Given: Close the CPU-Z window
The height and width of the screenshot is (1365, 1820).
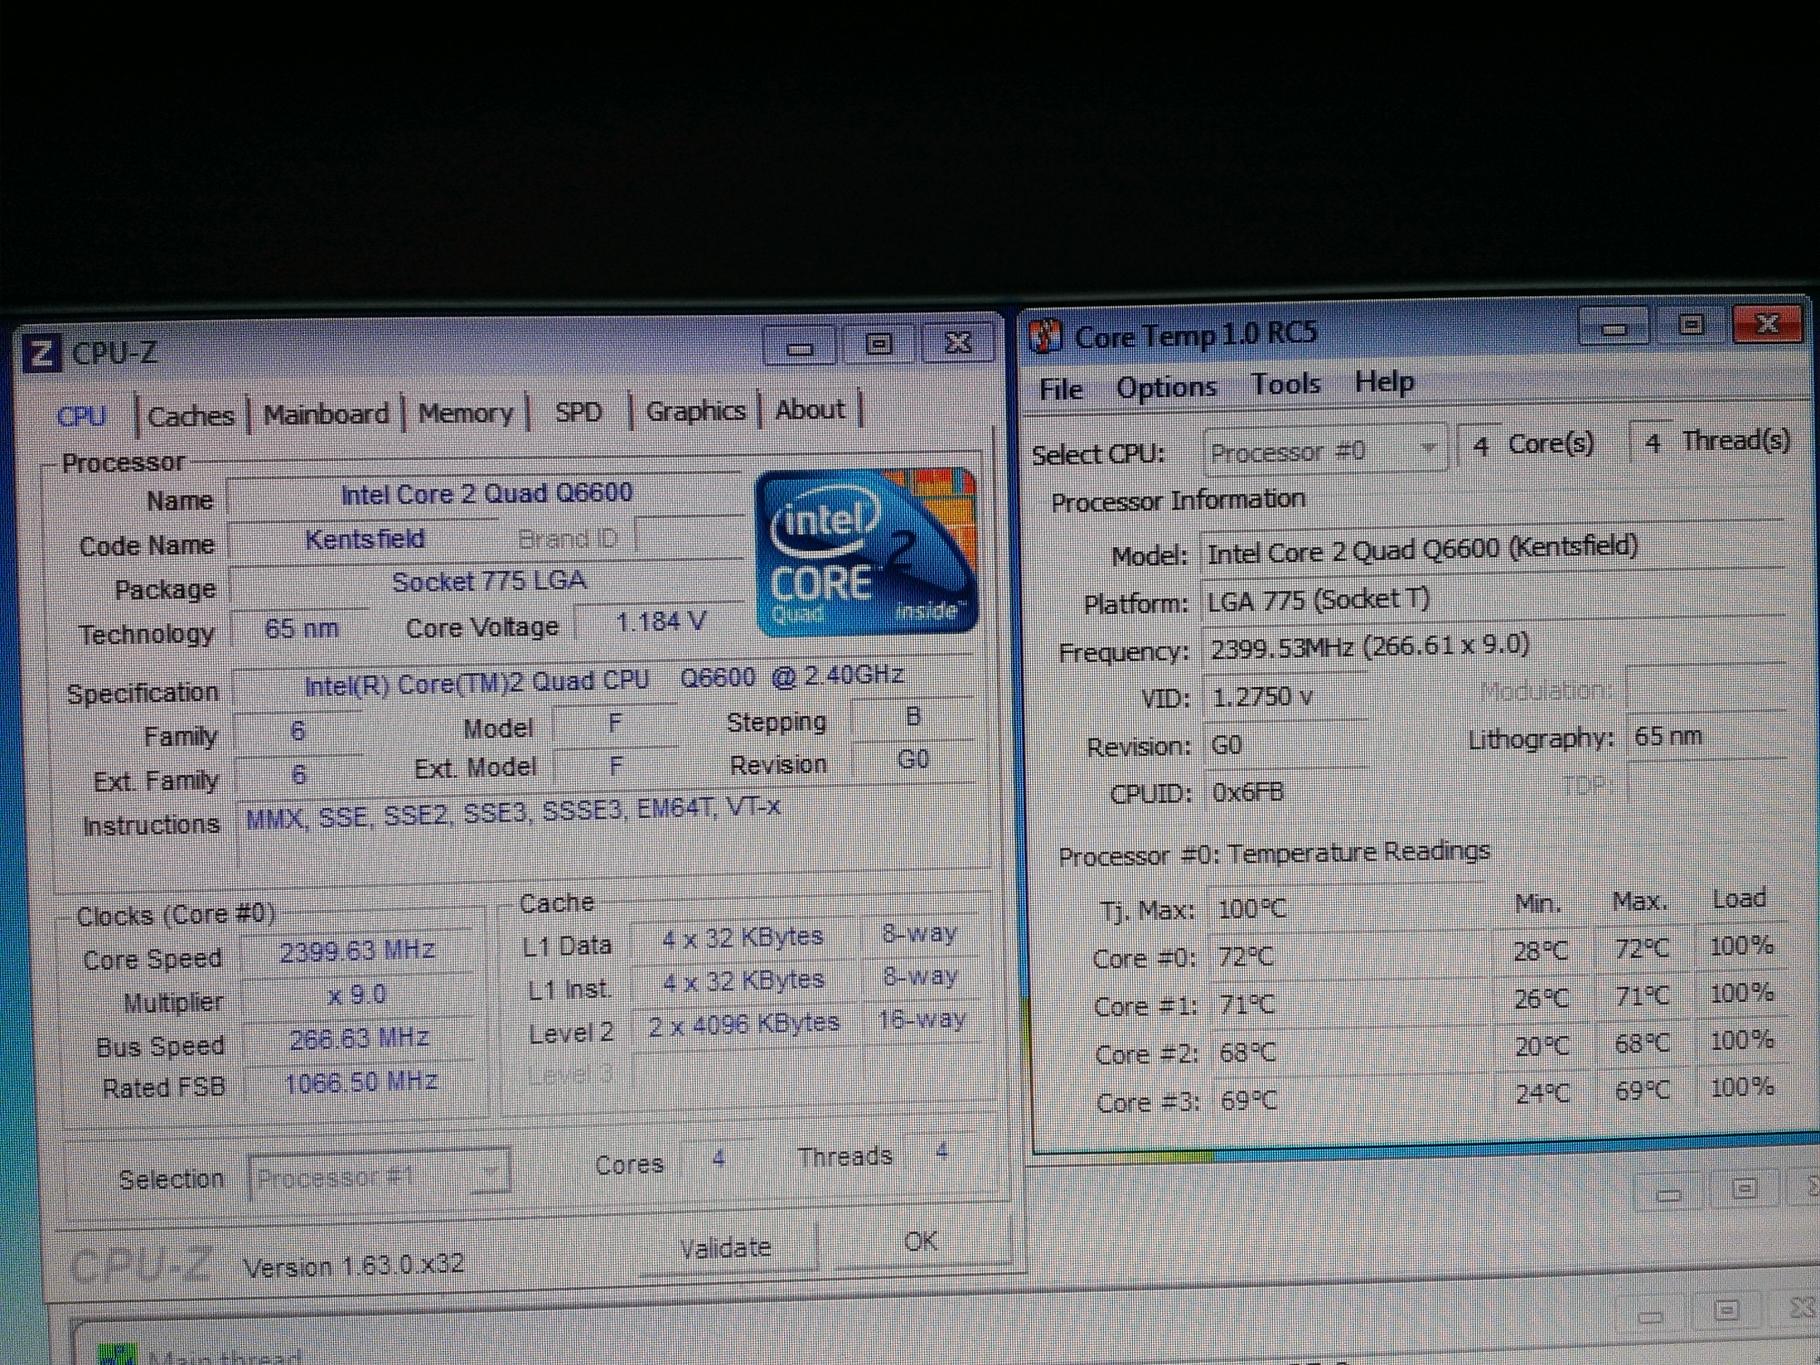Looking at the screenshot, I should tap(958, 342).
